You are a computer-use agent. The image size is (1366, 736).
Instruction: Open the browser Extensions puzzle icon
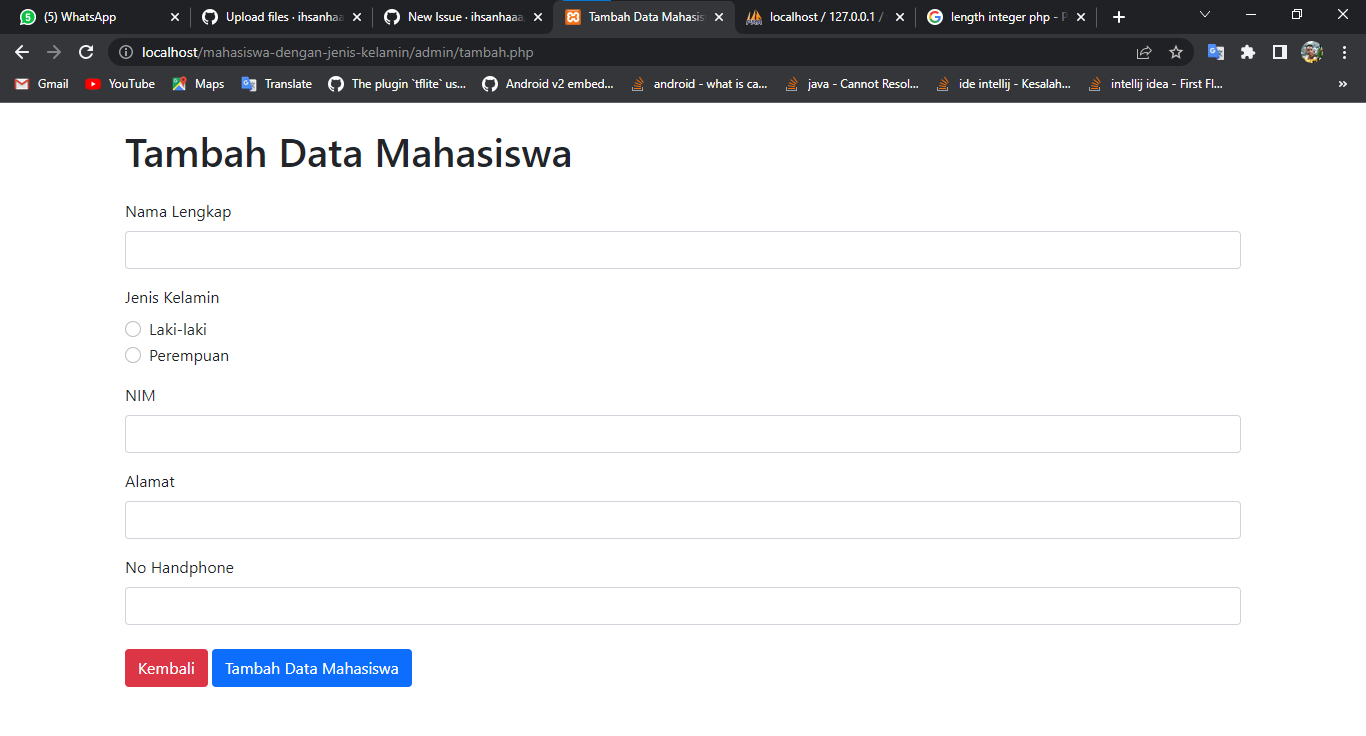(1248, 51)
